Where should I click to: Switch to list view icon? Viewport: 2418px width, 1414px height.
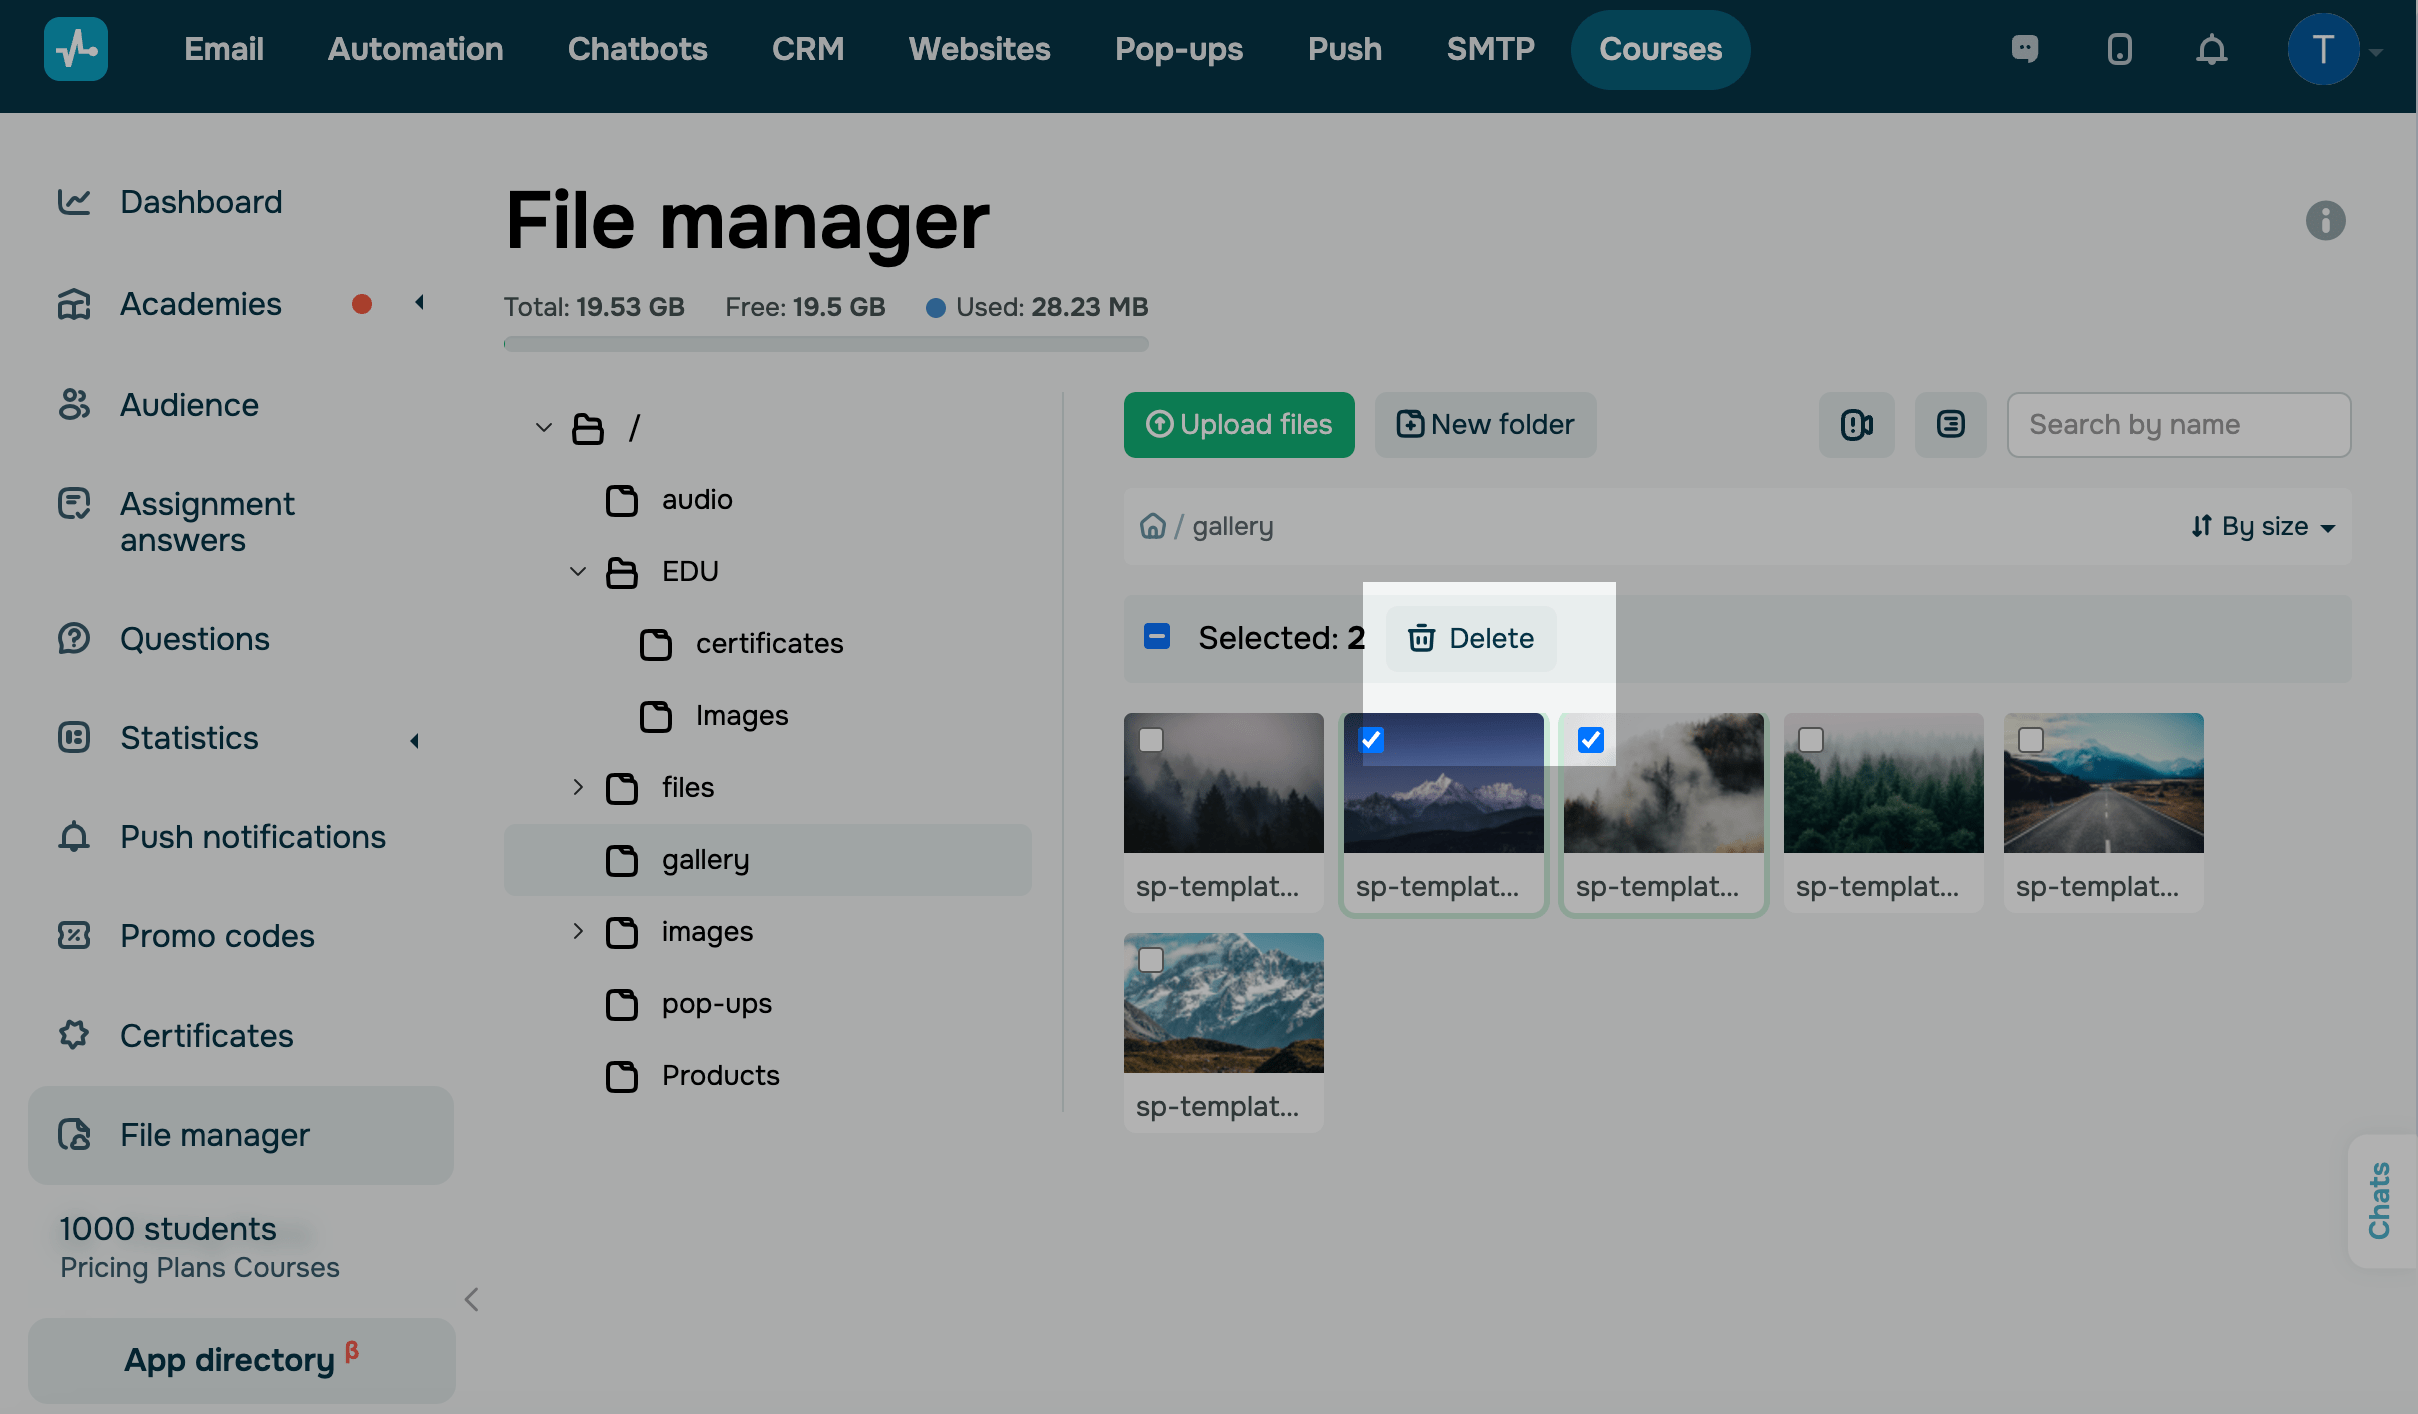tap(1950, 425)
